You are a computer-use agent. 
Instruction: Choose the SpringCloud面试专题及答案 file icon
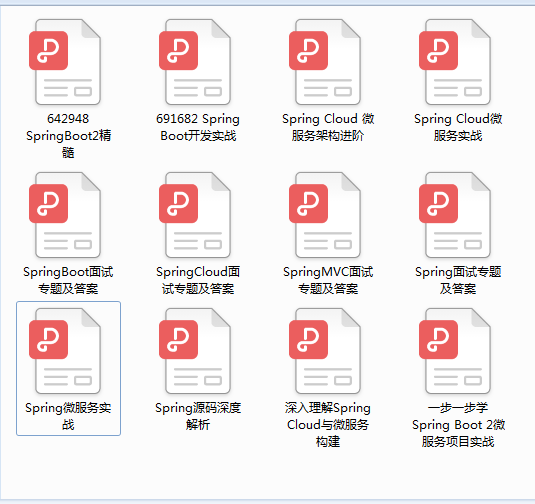pyautogui.click(x=195, y=215)
